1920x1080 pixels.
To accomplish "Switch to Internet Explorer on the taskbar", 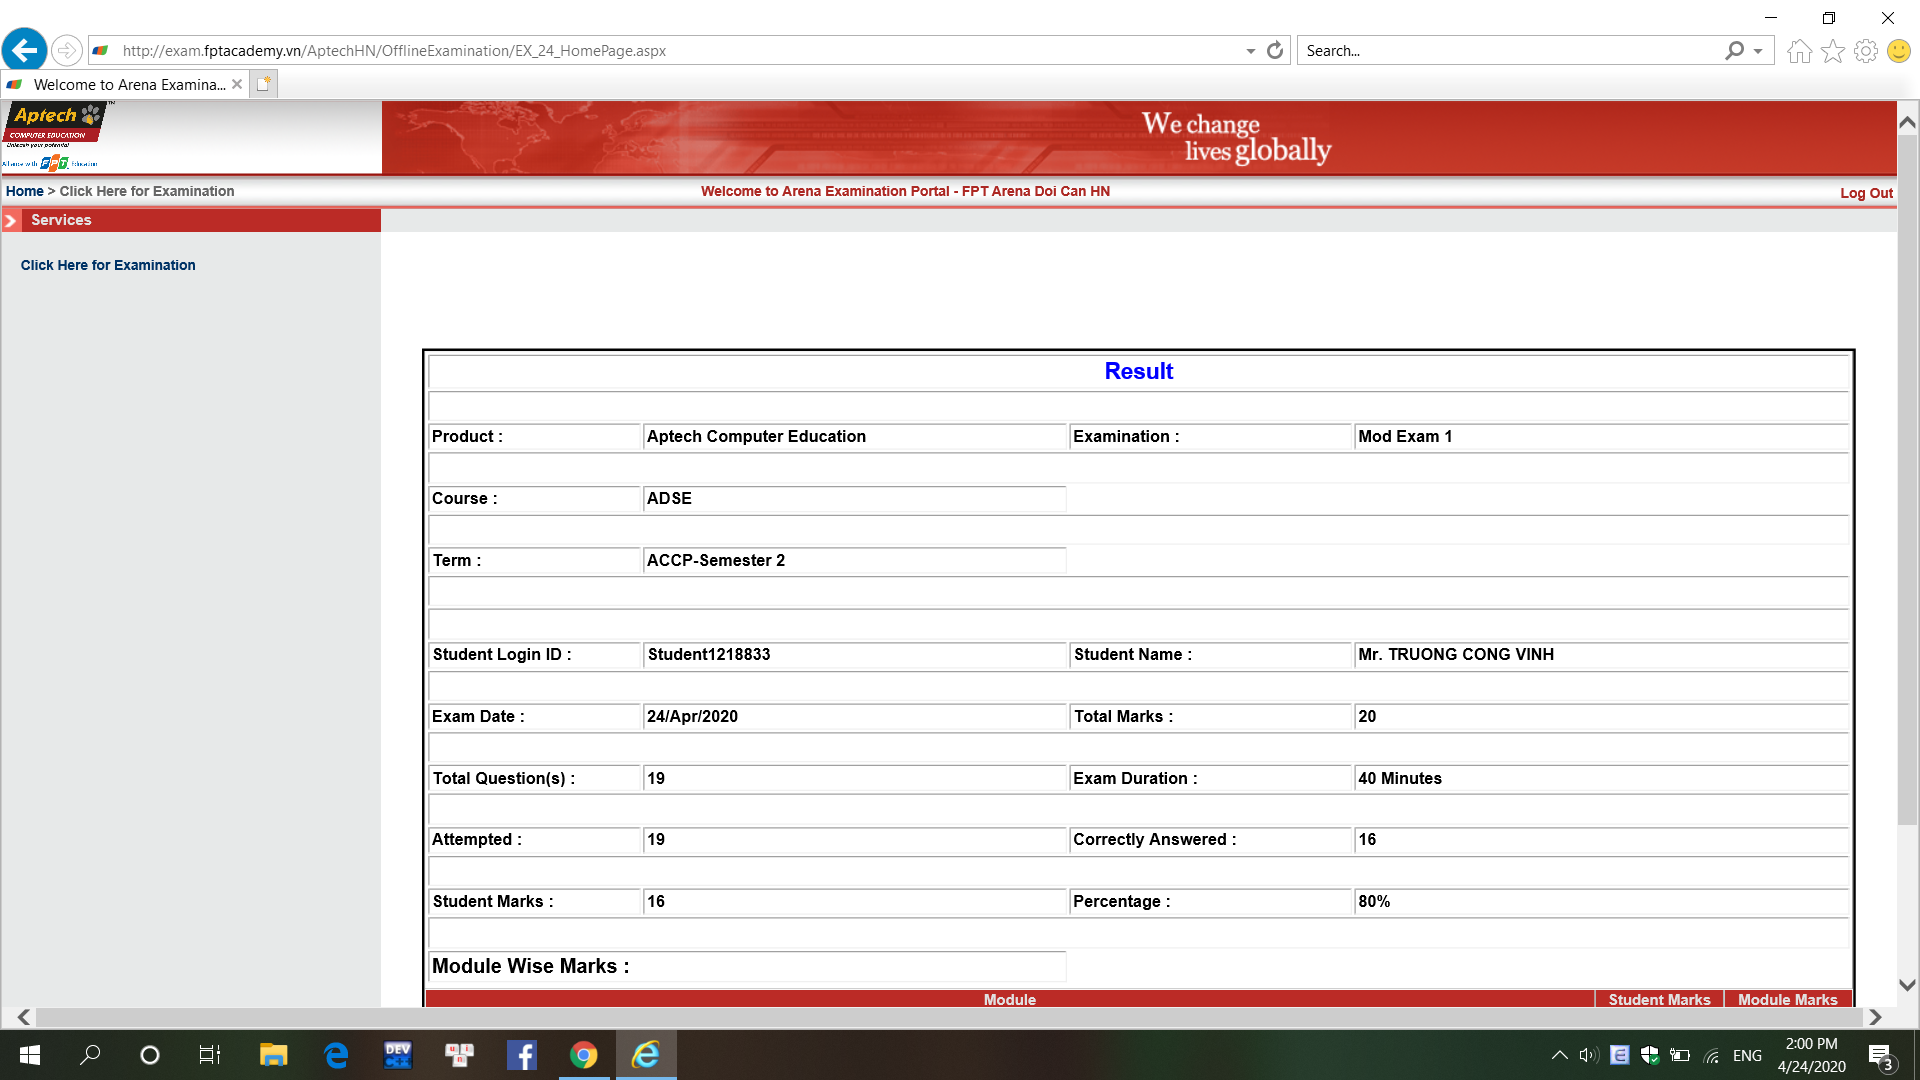I will tap(646, 1055).
